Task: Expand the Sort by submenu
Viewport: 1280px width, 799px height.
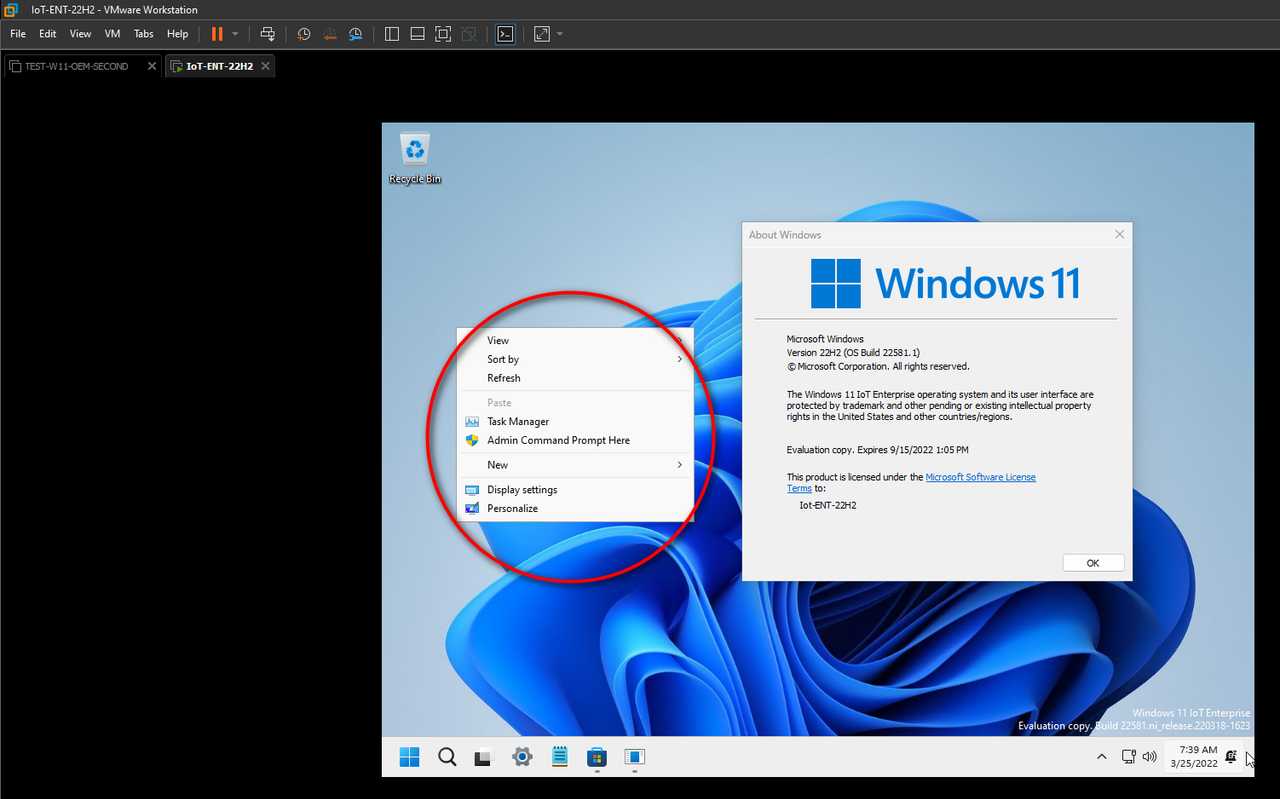Action: 575,359
